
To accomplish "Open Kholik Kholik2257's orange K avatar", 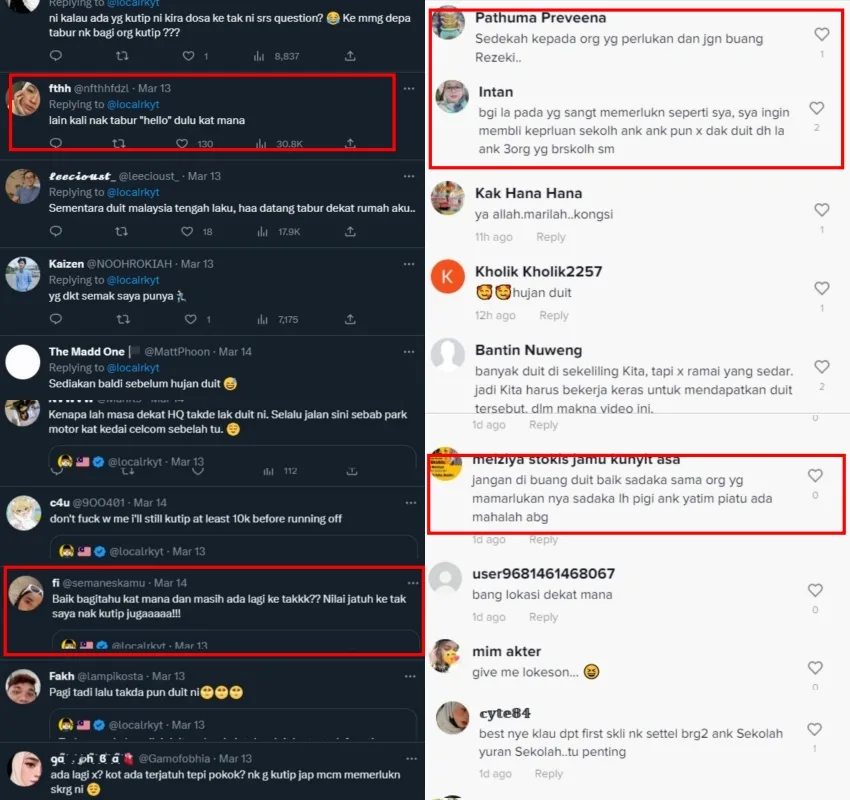I will [x=448, y=277].
